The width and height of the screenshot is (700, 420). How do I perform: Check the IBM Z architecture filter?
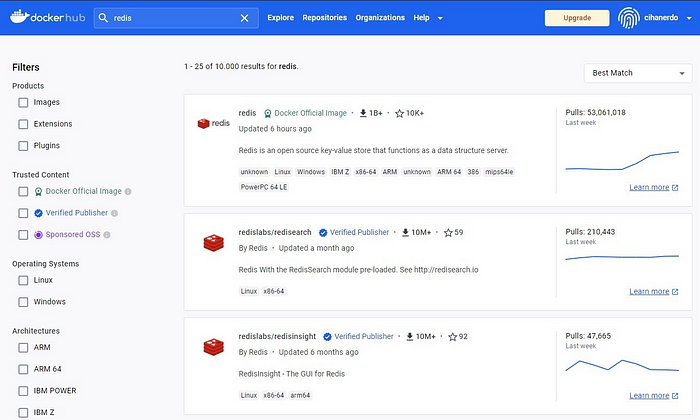point(23,412)
